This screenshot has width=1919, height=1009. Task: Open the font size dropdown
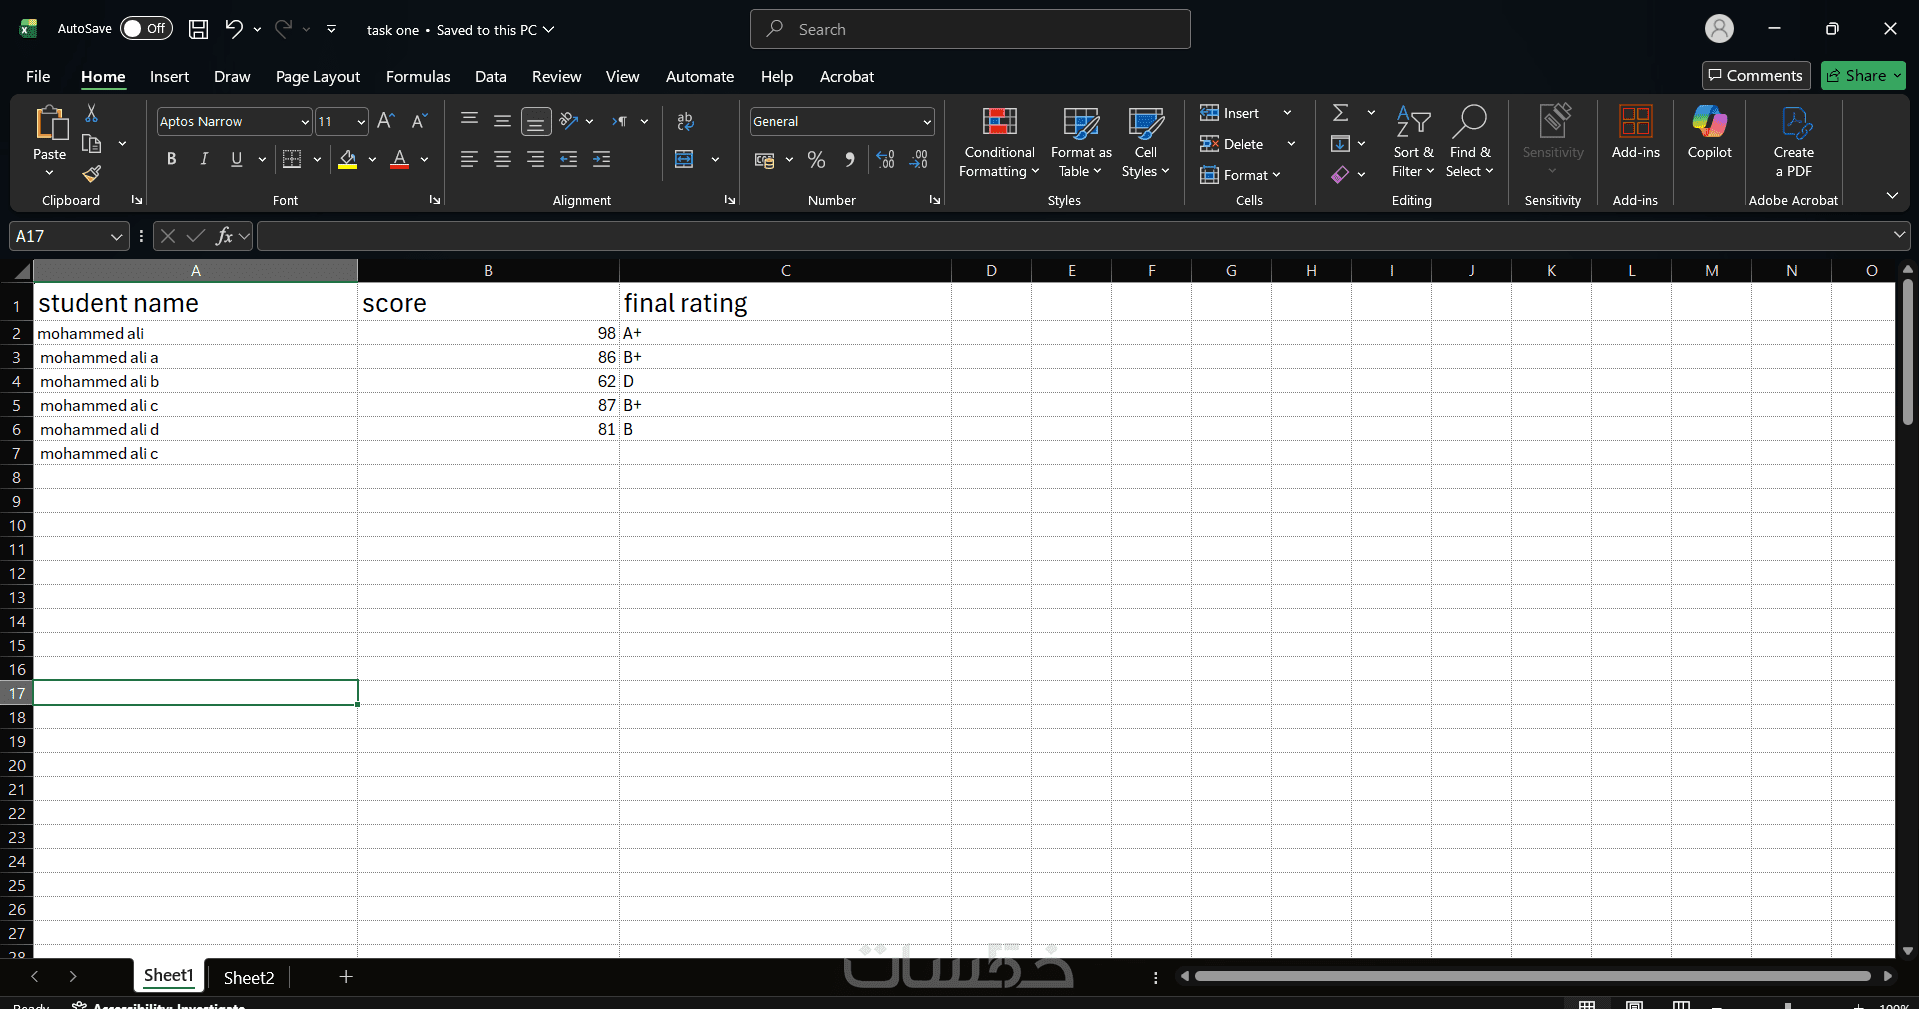coord(361,122)
